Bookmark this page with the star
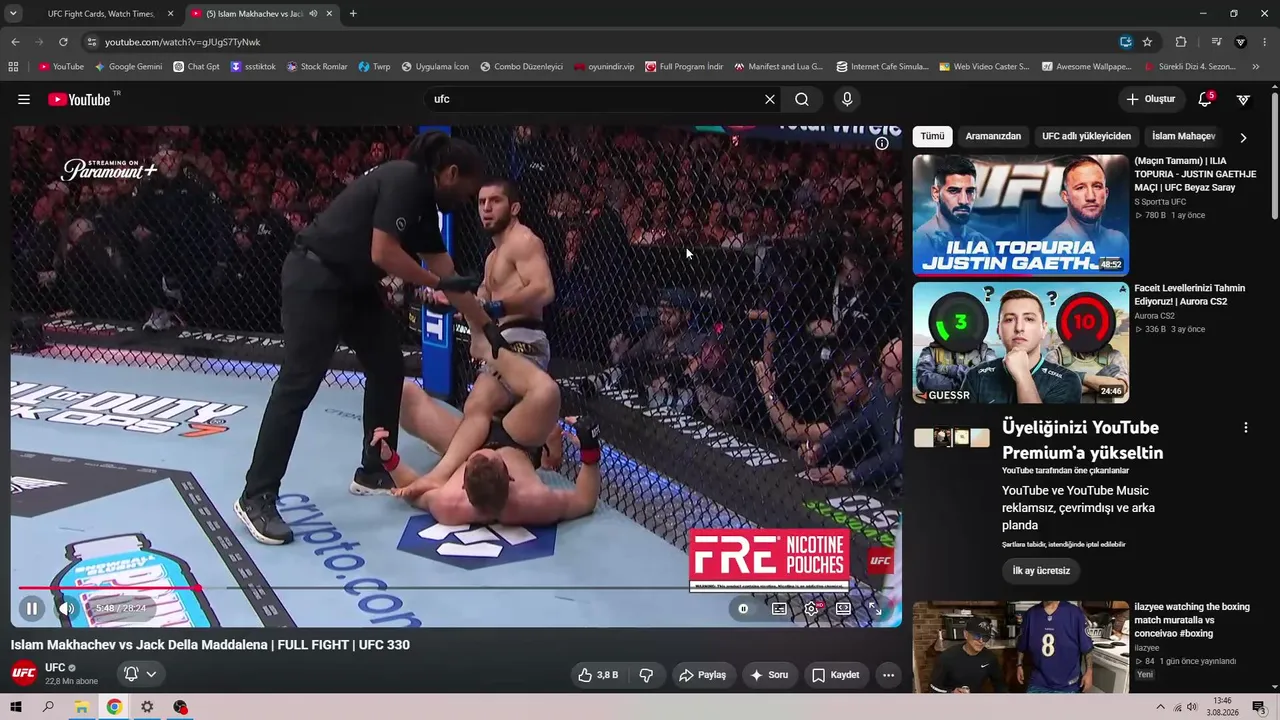Viewport: 1280px width, 720px height. pyautogui.click(x=1147, y=42)
